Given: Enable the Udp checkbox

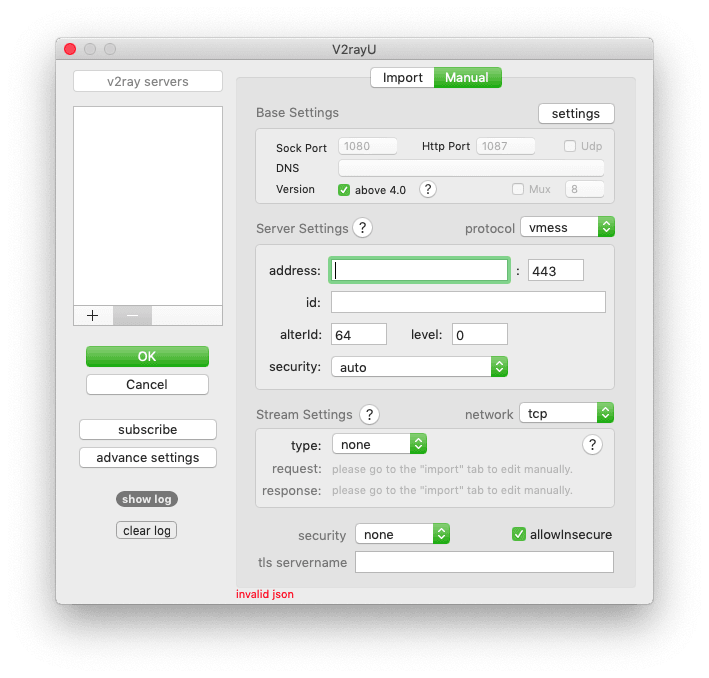Looking at the screenshot, I should point(570,146).
